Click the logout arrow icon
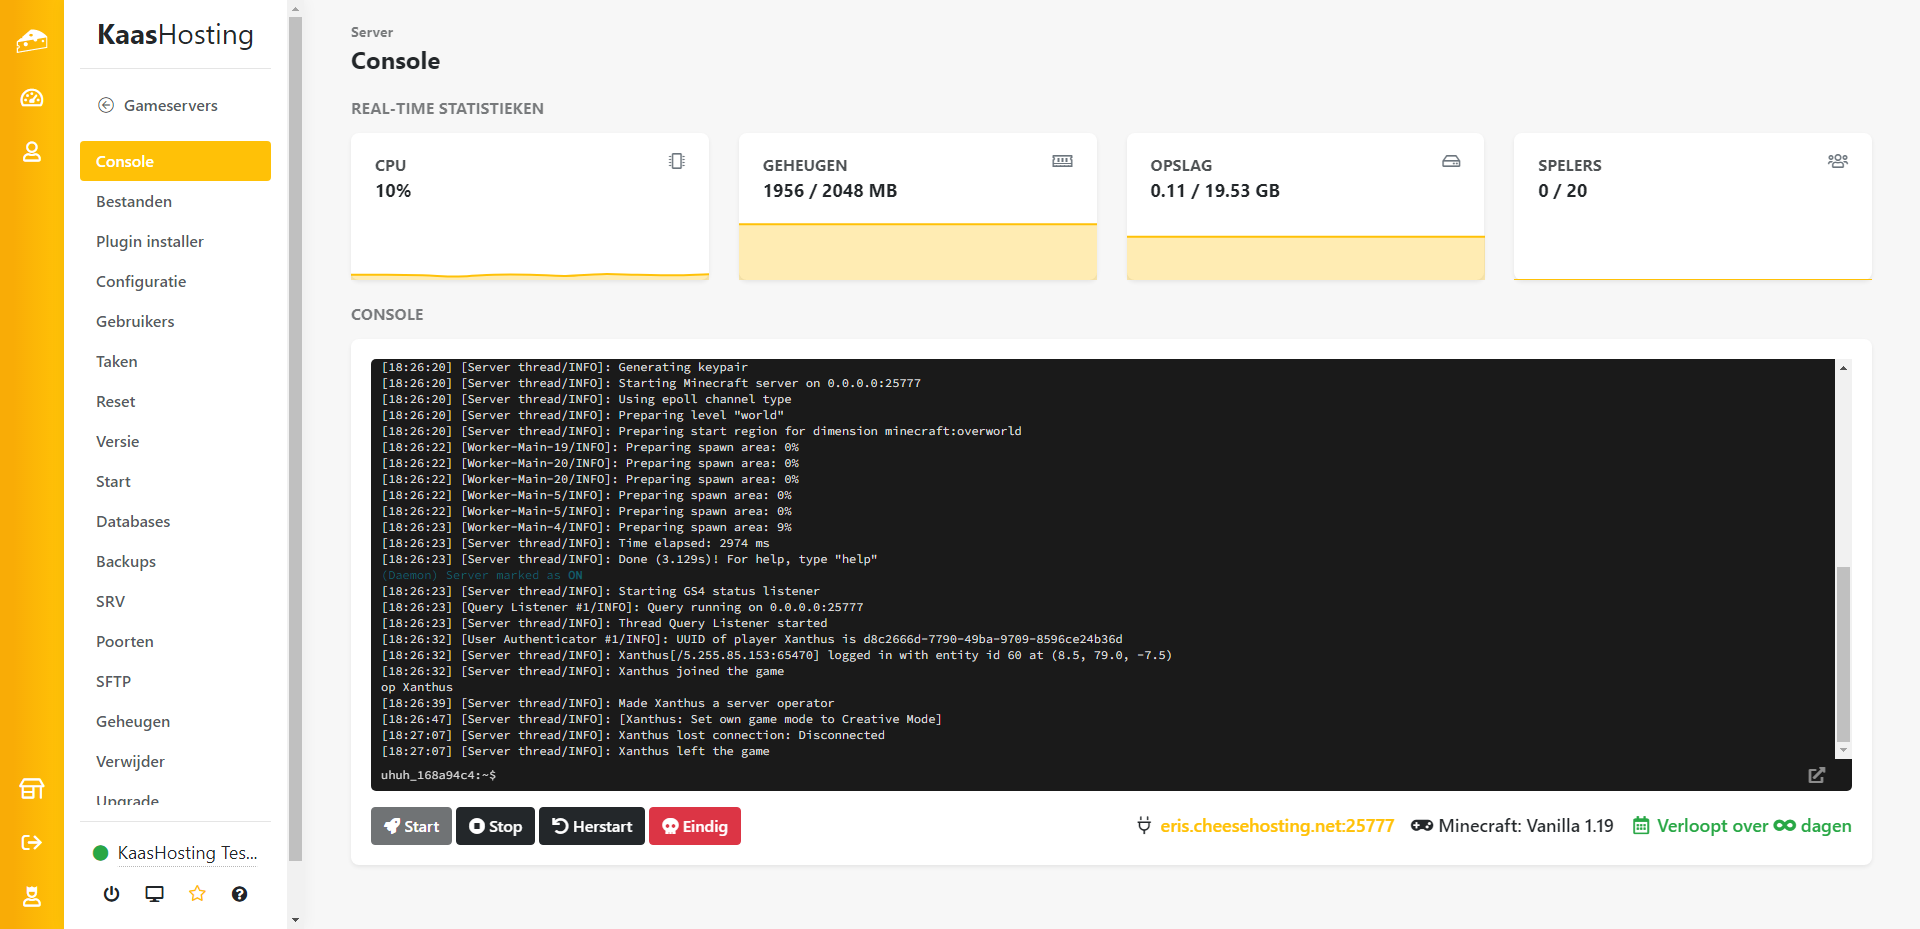 (32, 843)
